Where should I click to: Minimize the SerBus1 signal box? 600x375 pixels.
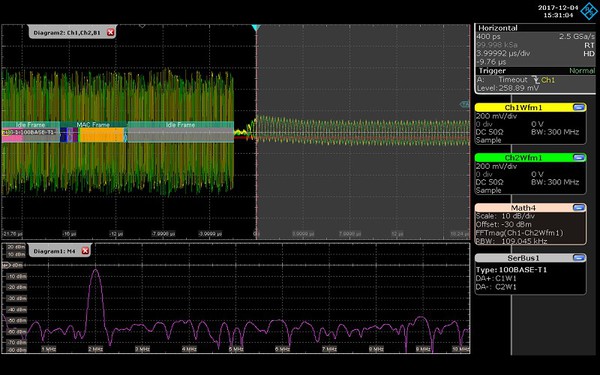pyautogui.click(x=579, y=258)
